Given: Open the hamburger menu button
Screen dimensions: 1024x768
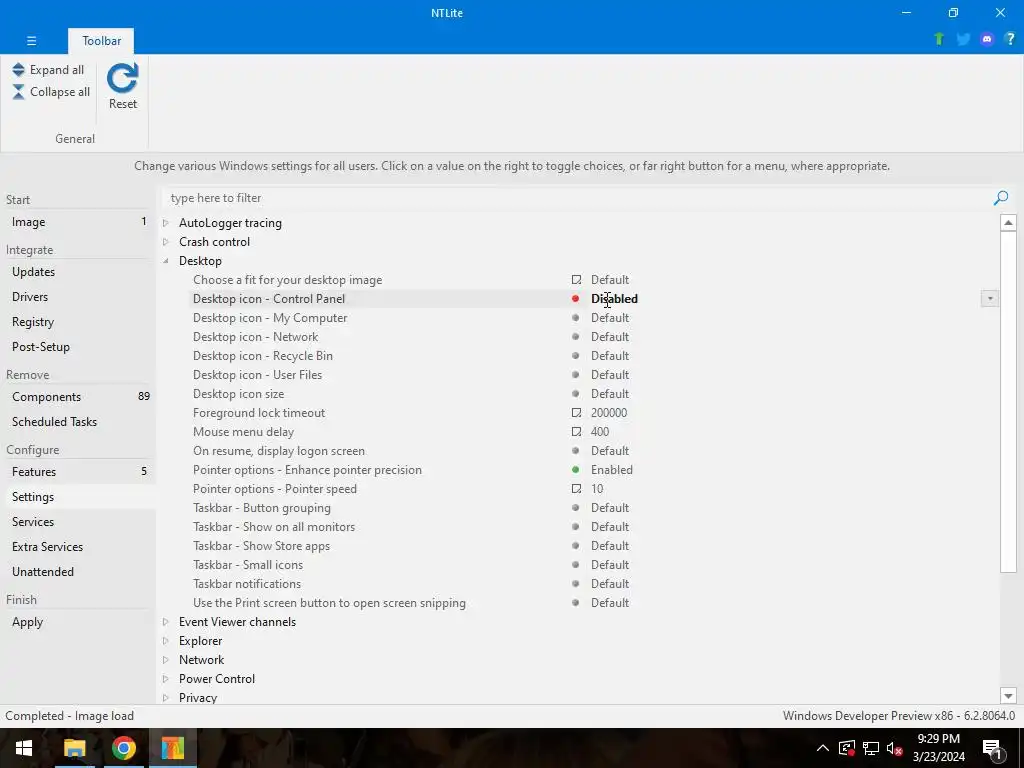Looking at the screenshot, I should click(31, 40).
